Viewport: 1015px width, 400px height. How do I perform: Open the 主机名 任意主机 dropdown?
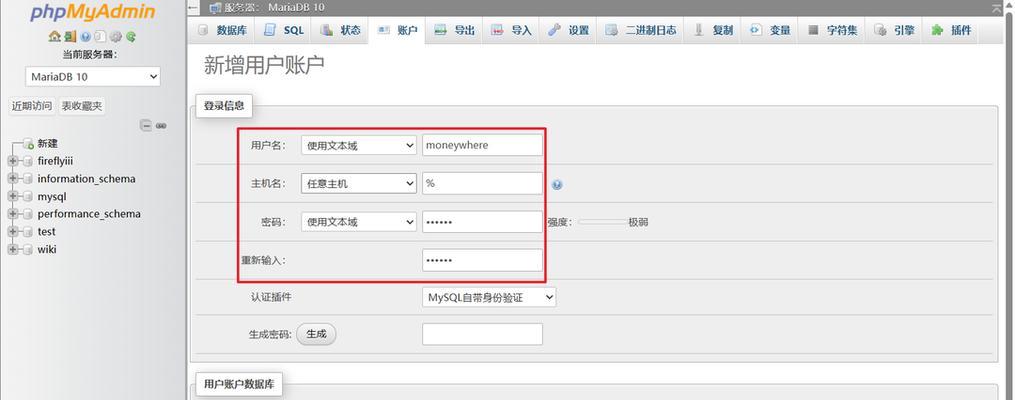[x=359, y=184]
